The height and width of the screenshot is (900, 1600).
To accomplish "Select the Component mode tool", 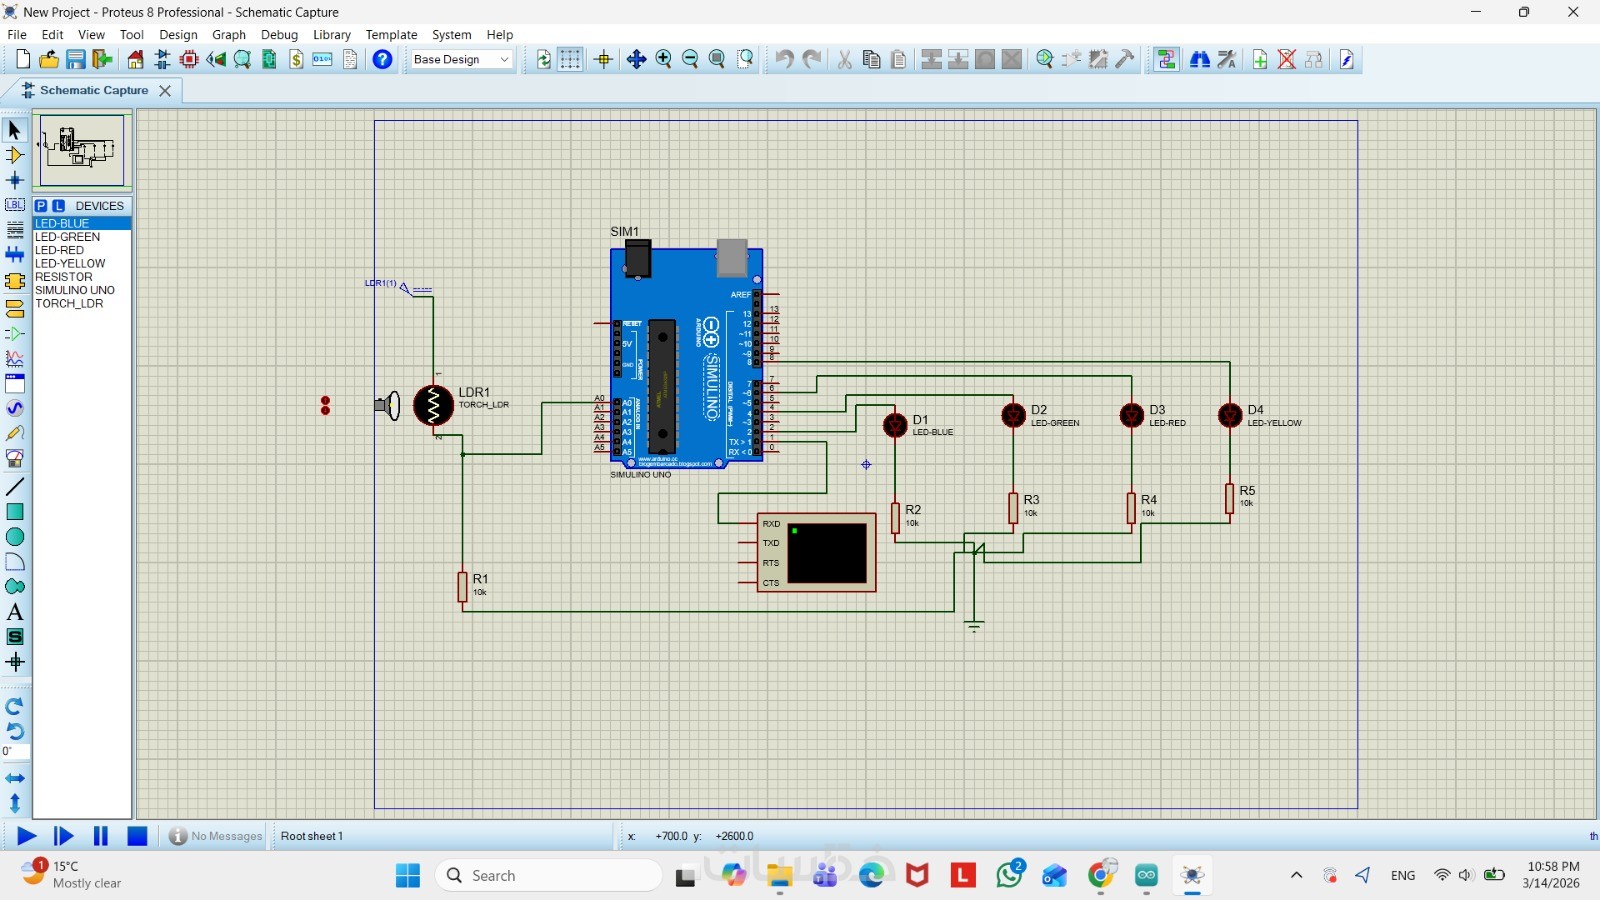I will [14, 155].
